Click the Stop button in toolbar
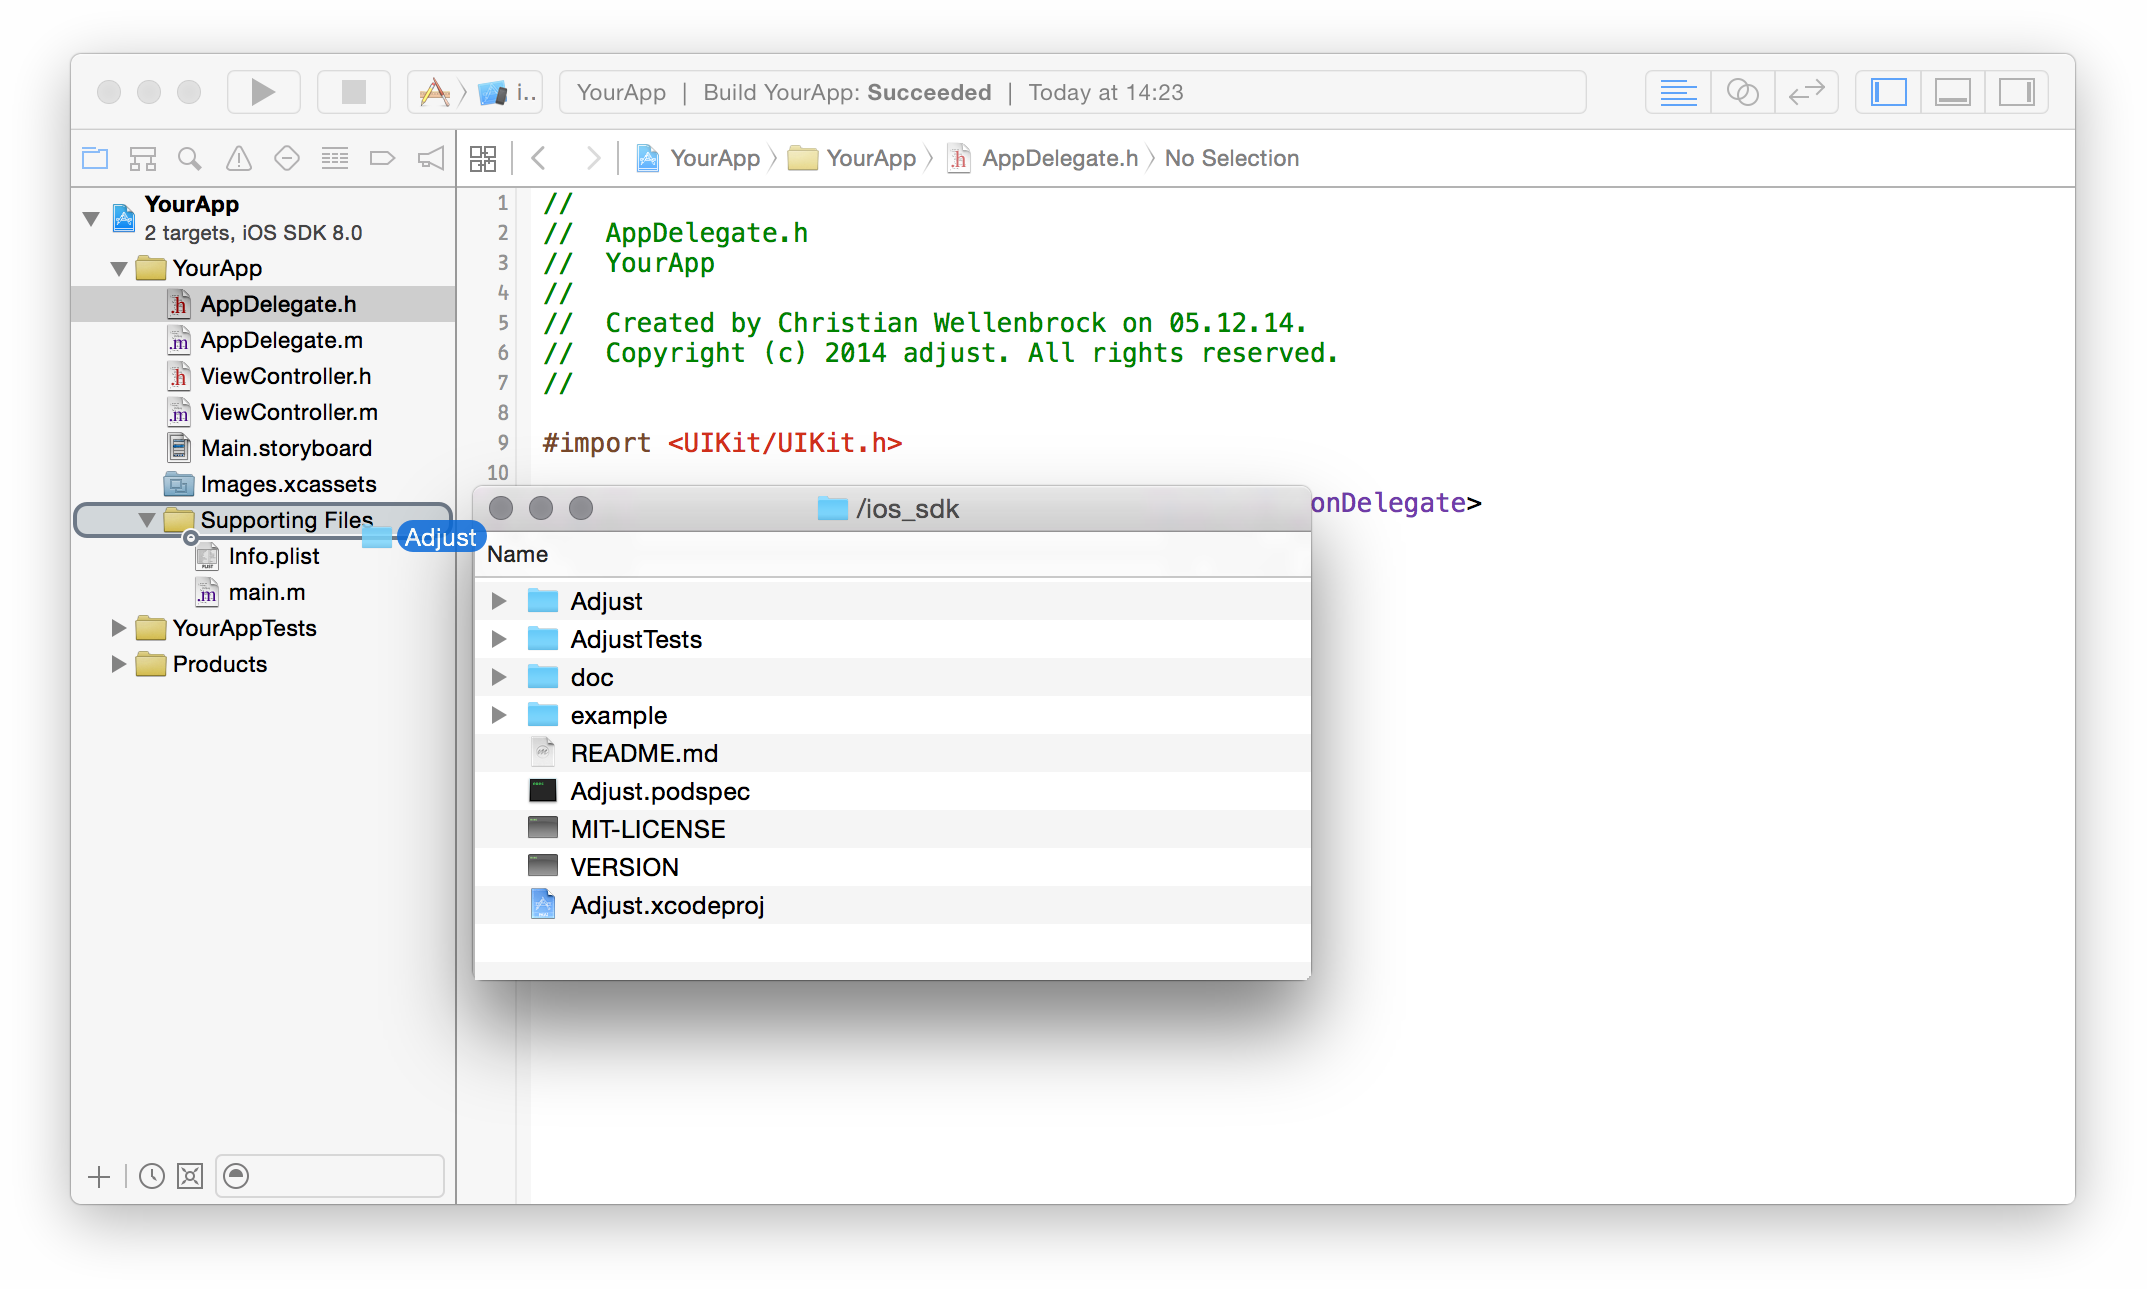2147x1289 pixels. tap(353, 92)
